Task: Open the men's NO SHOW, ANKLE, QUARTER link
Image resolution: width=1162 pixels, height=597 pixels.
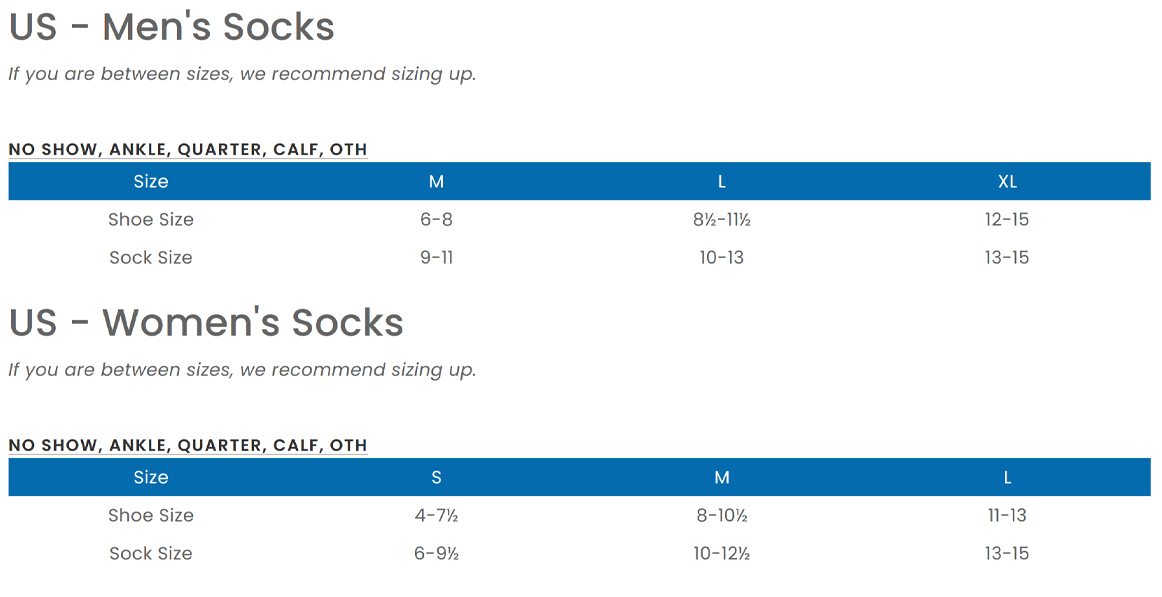Action: 188,150
